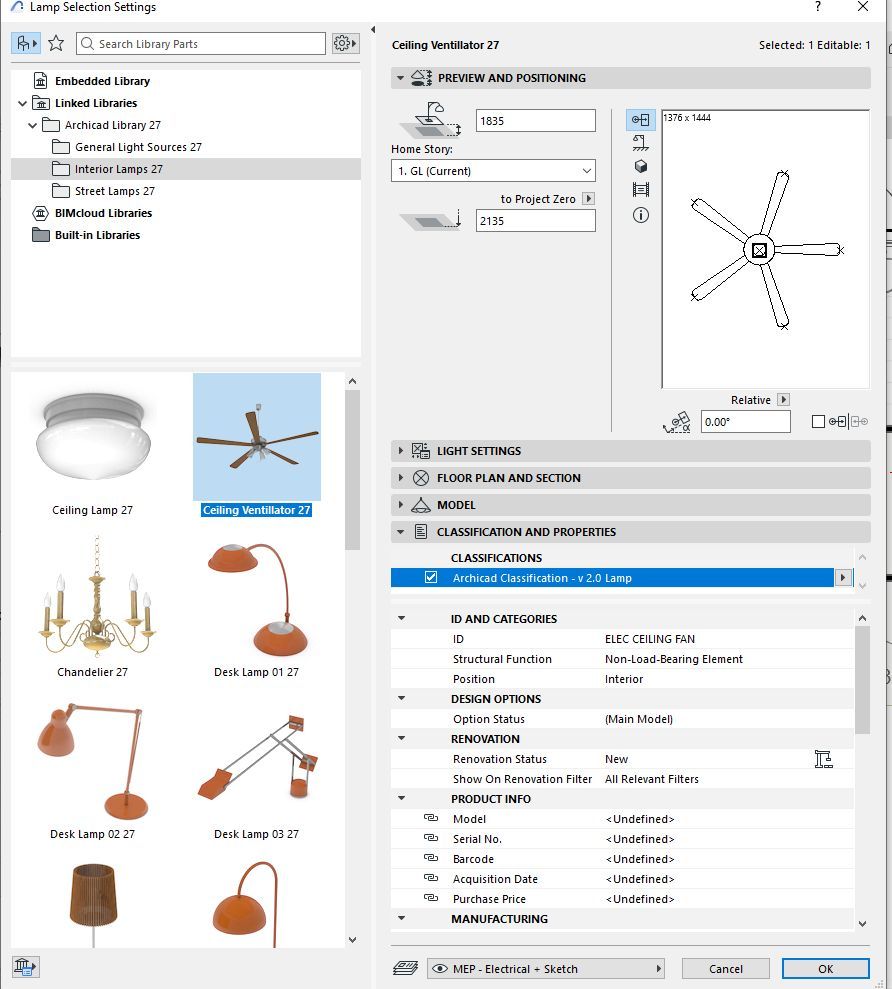
Task: Collapse Archicad Library 27 node
Action: 33,125
